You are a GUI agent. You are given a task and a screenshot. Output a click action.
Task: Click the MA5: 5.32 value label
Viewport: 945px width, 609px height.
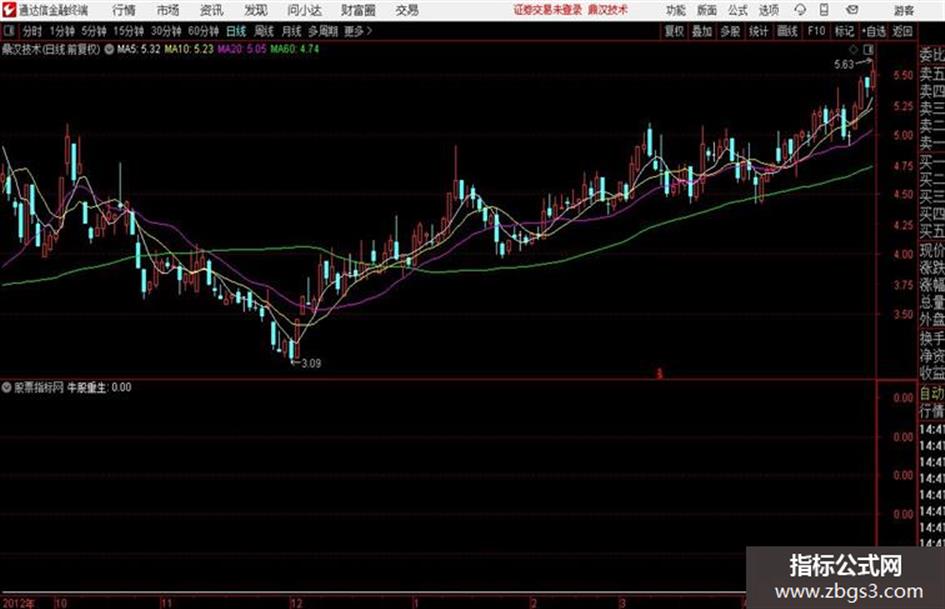pyautogui.click(x=139, y=49)
